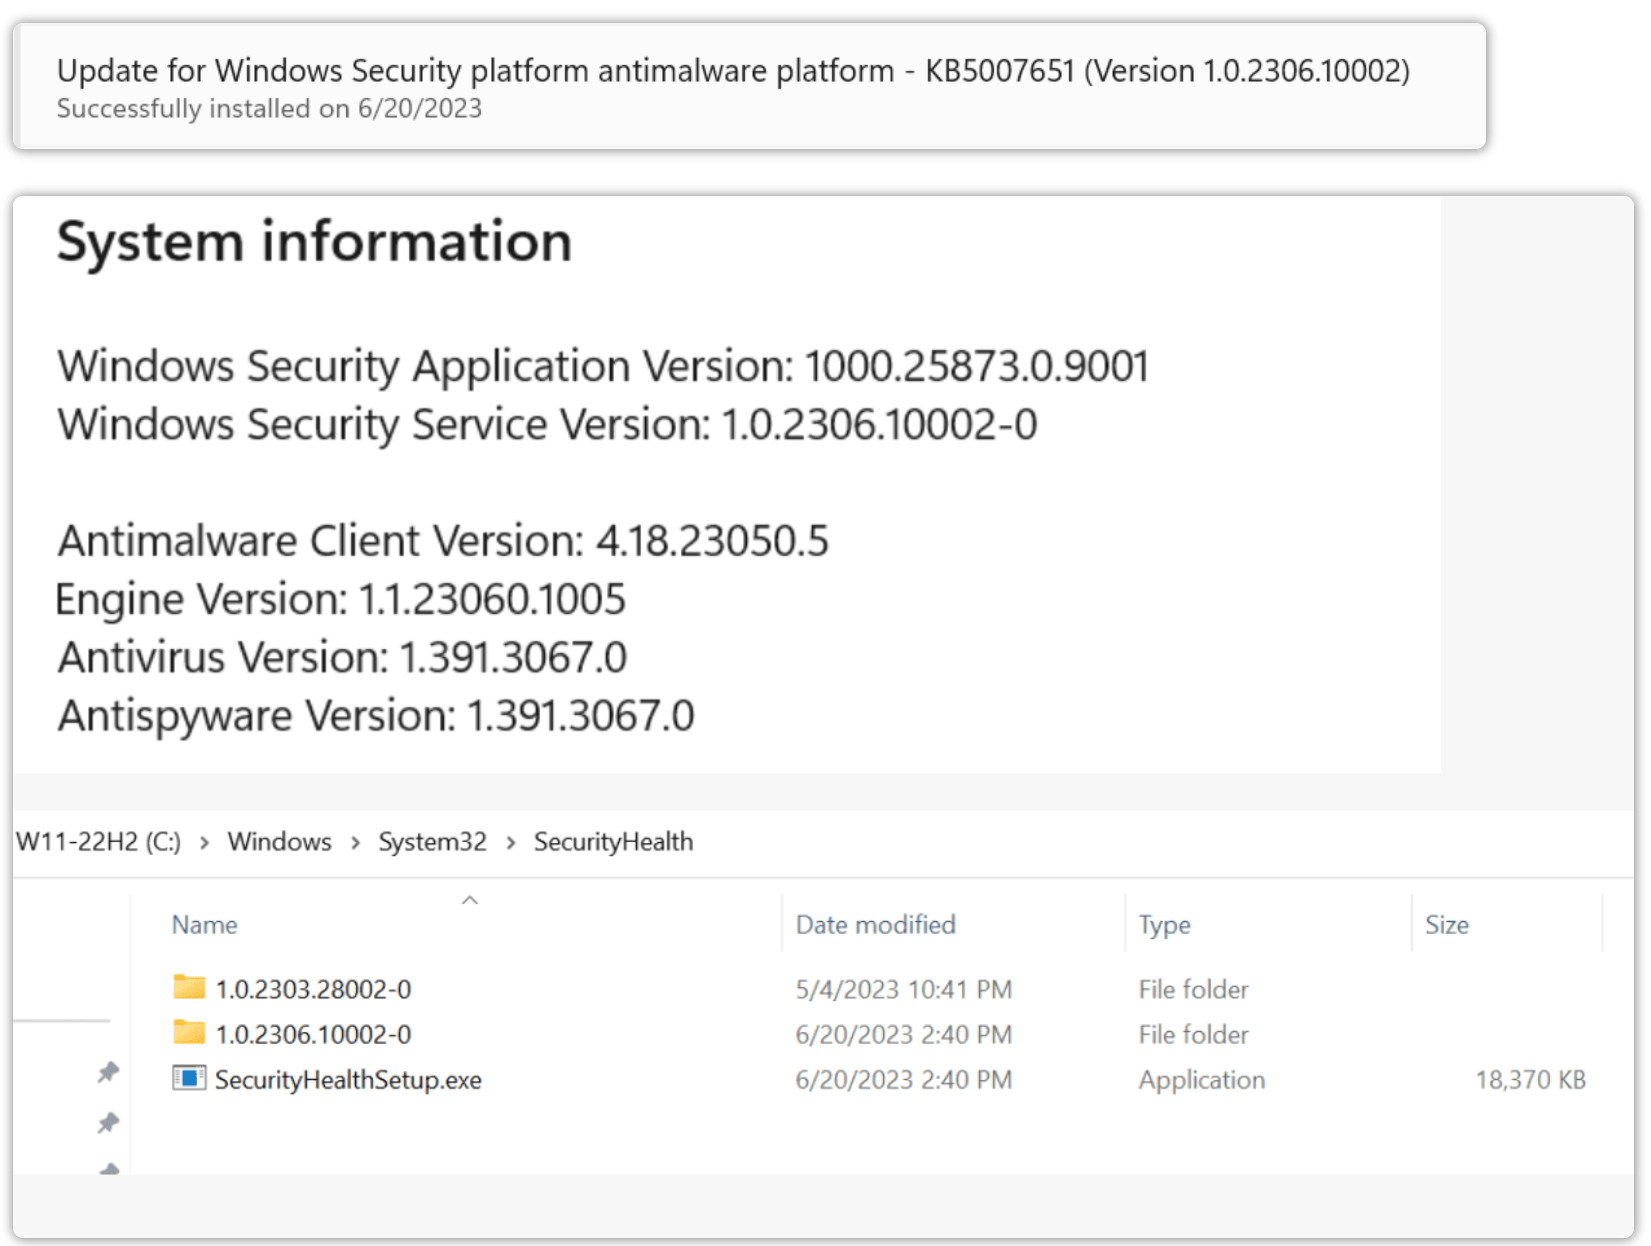Expand chevron after Windows breadcrumb
This screenshot has width=1651, height=1246.
click(x=355, y=843)
